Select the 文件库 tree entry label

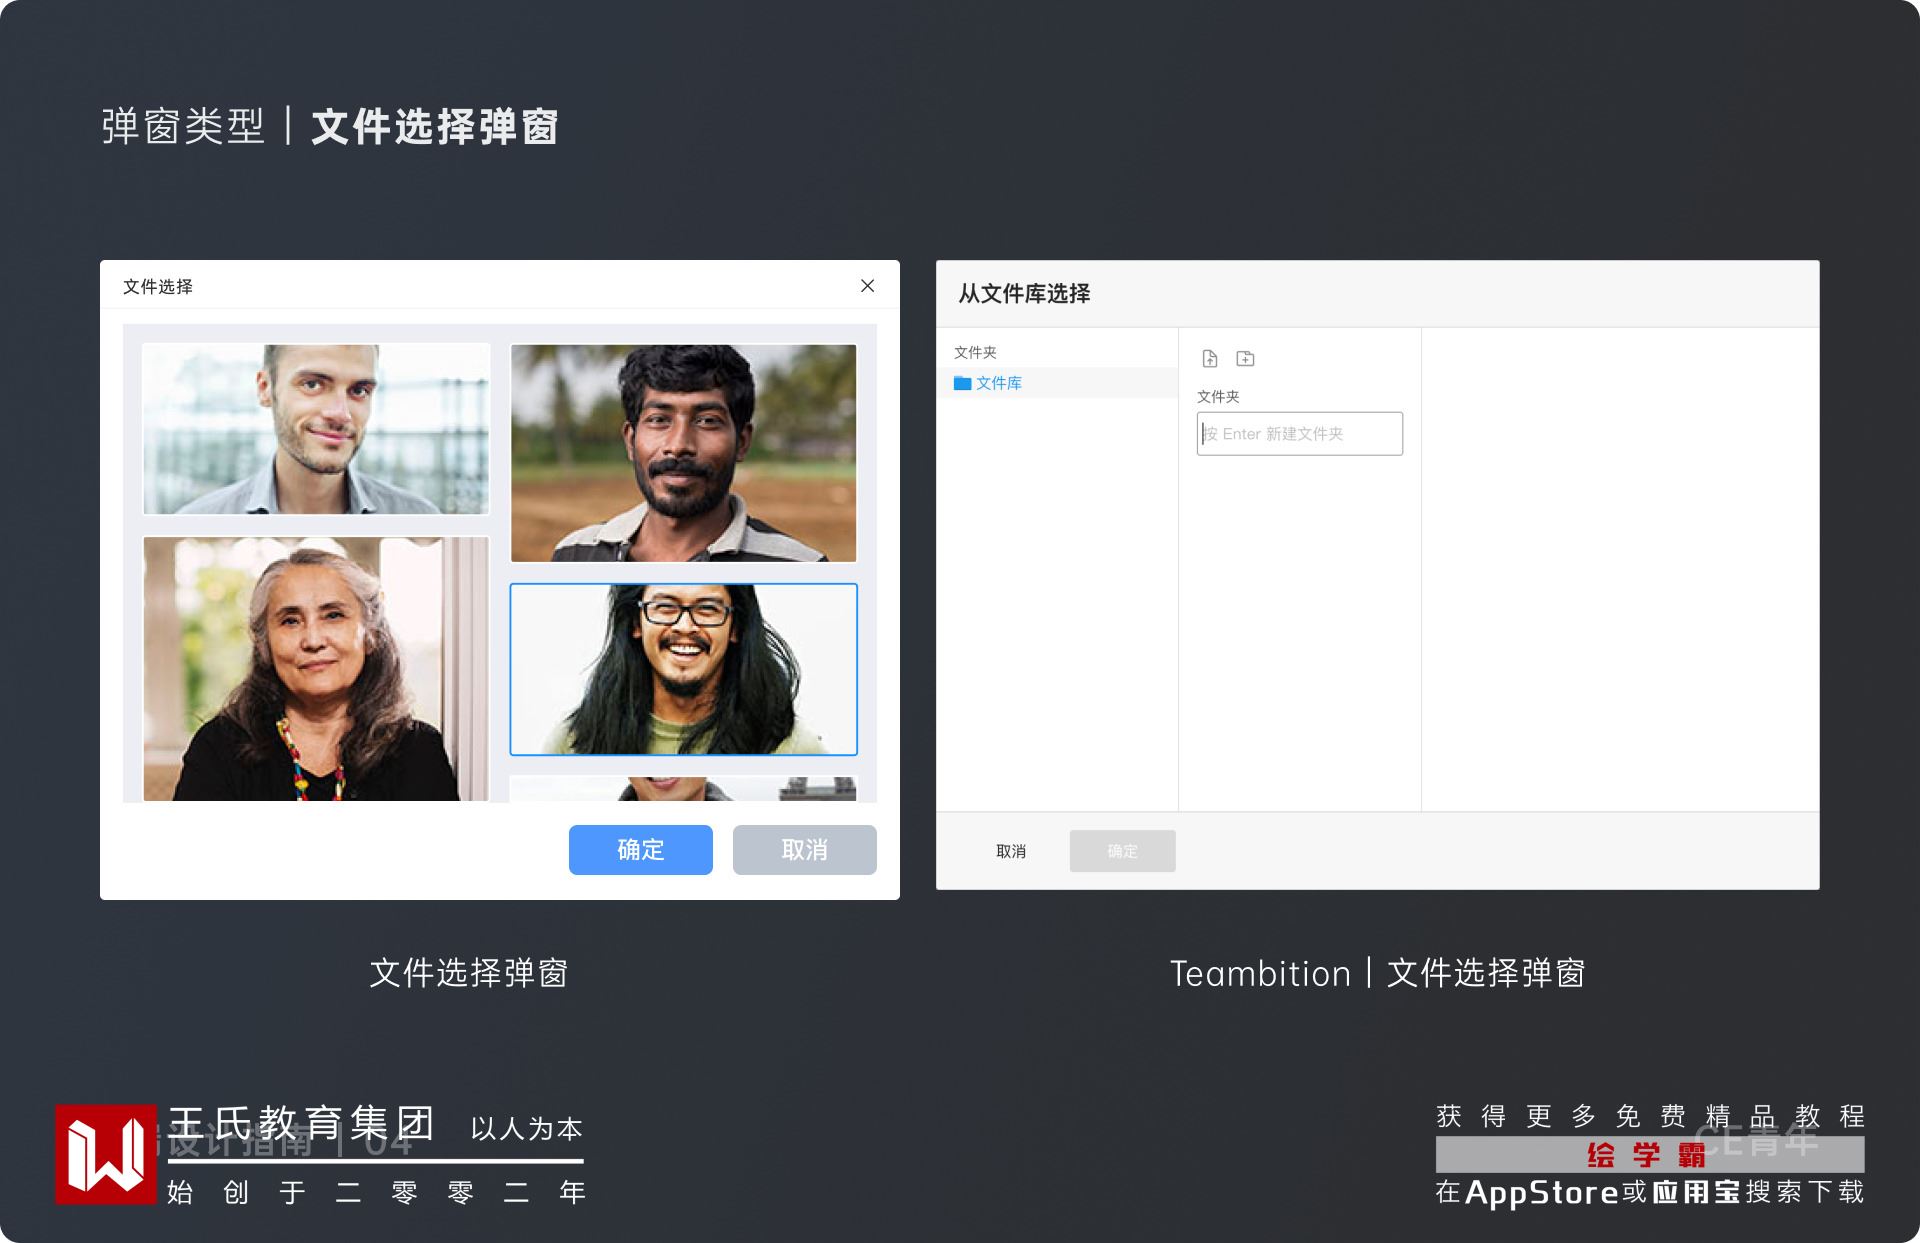[999, 383]
